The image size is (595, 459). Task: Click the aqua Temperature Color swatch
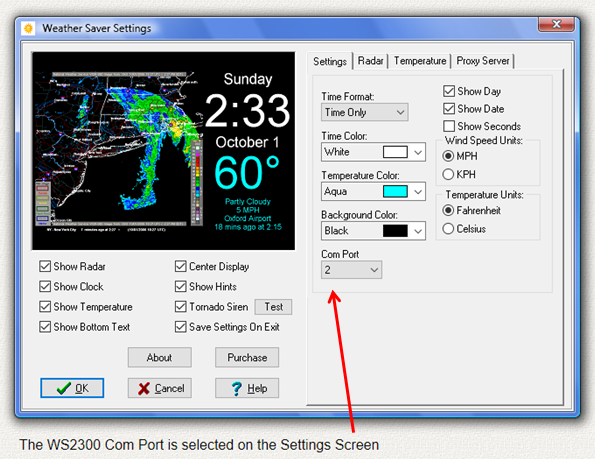(x=395, y=192)
